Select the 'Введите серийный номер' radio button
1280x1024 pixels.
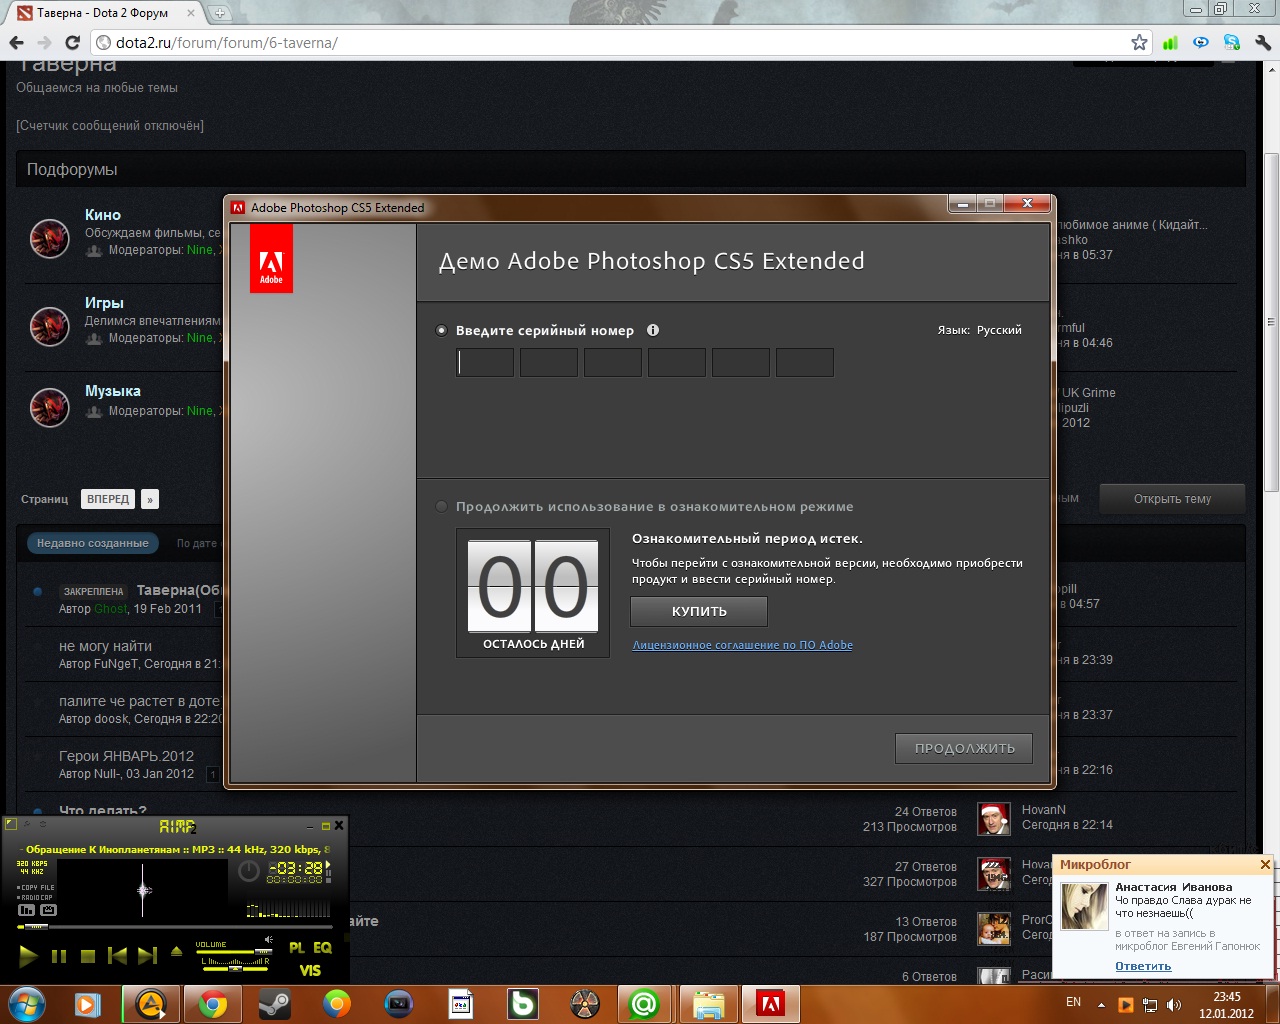click(442, 331)
